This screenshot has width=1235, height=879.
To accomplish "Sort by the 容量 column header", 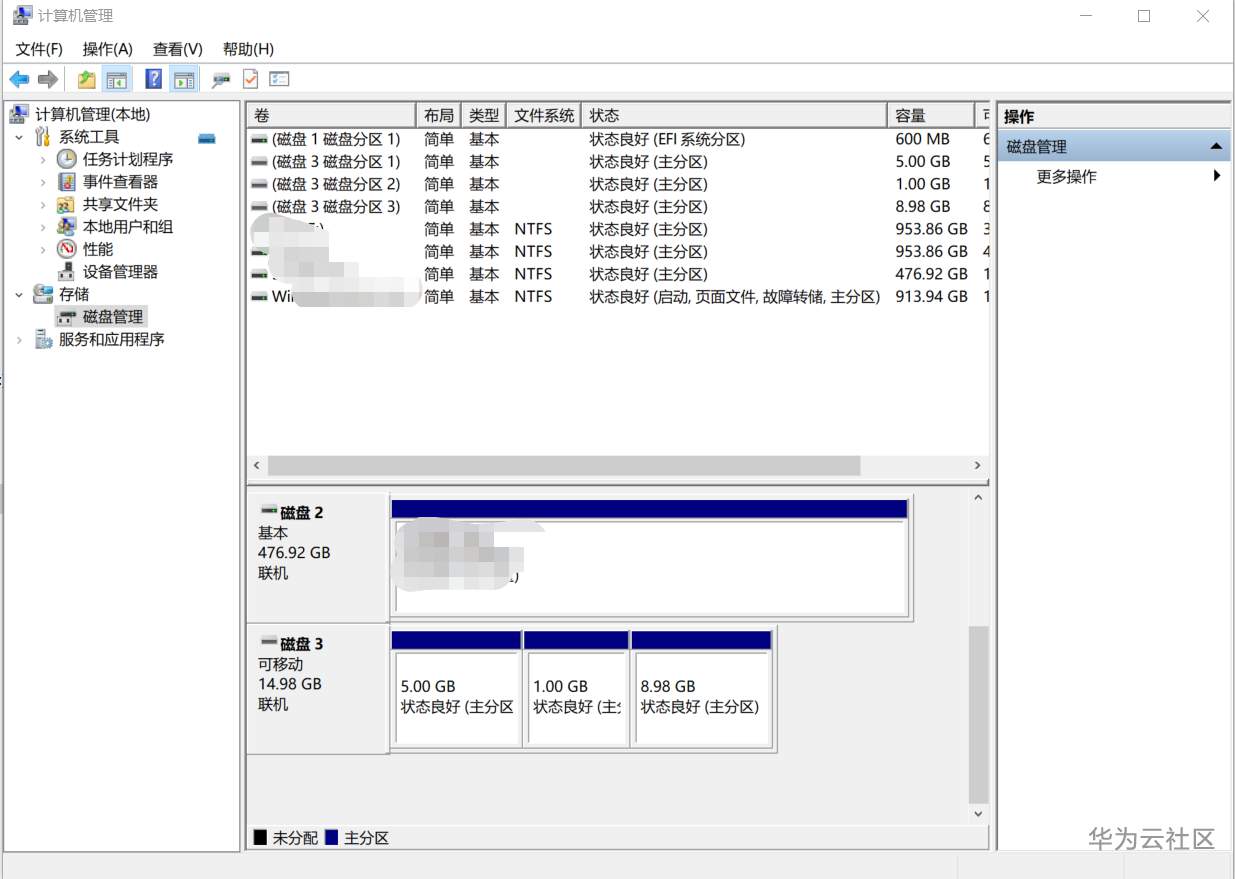I will 930,115.
